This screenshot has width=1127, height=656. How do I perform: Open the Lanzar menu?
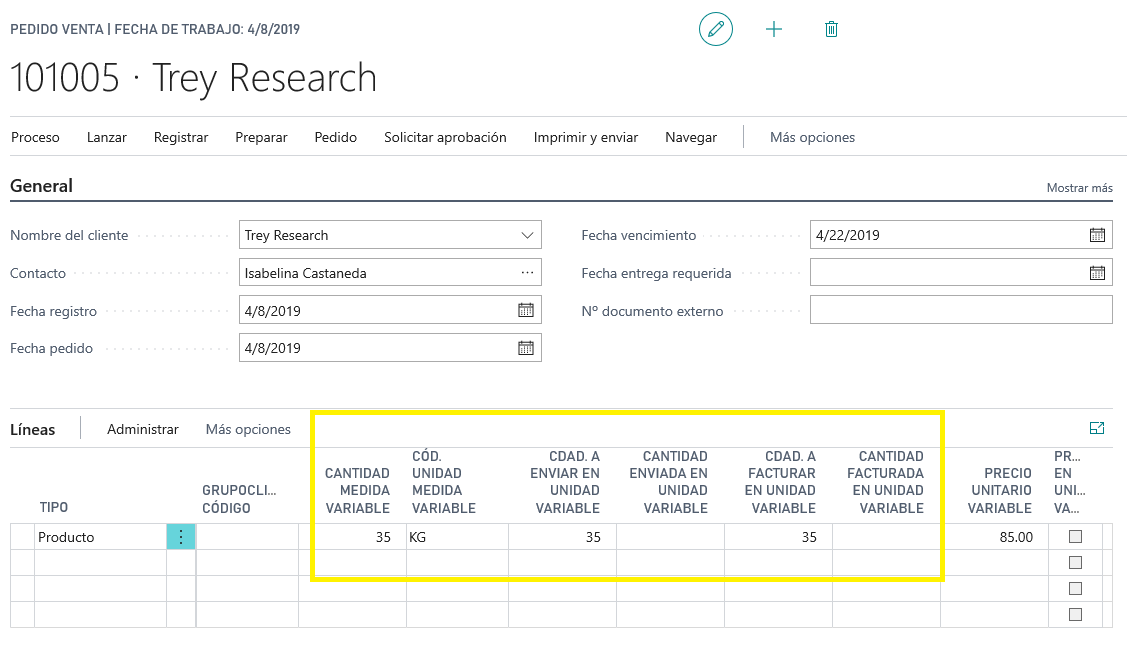coord(106,137)
